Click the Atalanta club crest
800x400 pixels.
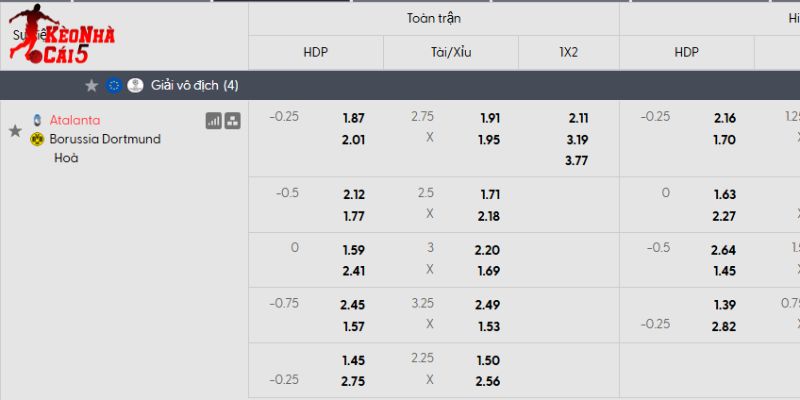click(38, 120)
